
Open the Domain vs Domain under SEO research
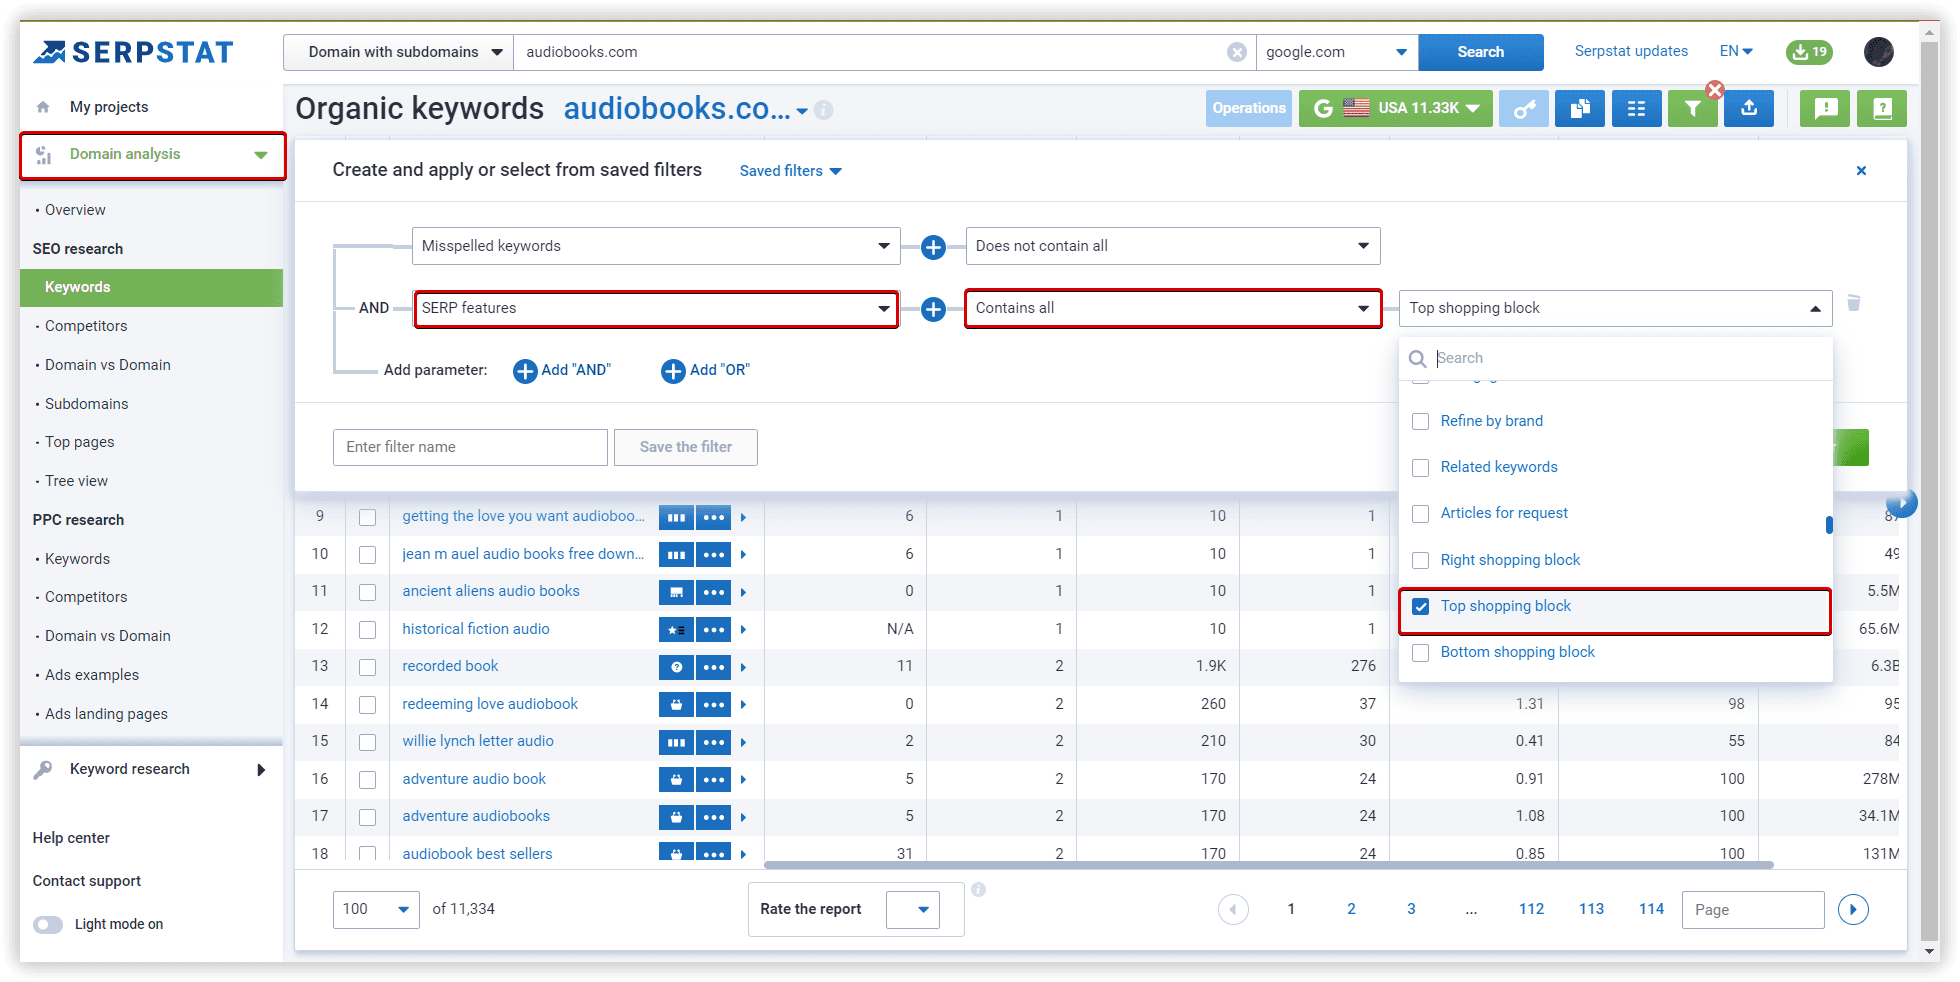108,365
